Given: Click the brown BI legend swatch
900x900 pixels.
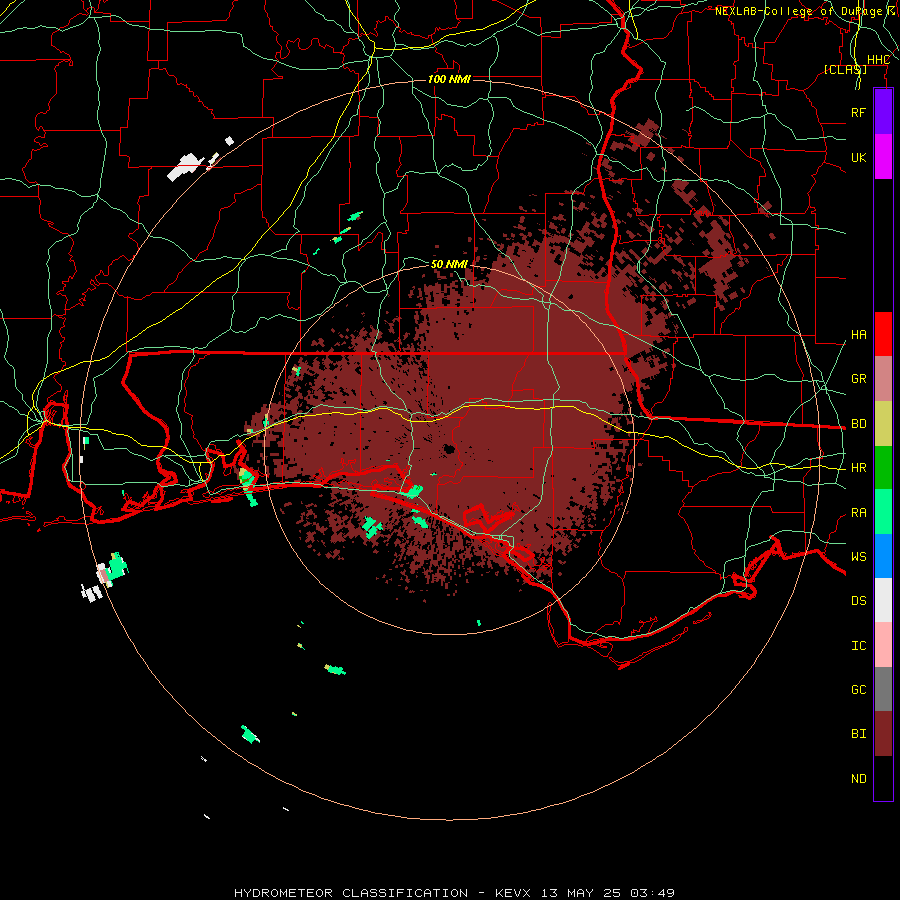Looking at the screenshot, I should click(x=883, y=734).
